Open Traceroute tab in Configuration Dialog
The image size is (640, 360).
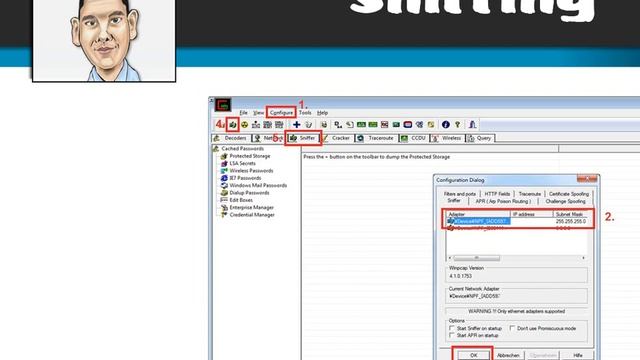click(x=530, y=194)
